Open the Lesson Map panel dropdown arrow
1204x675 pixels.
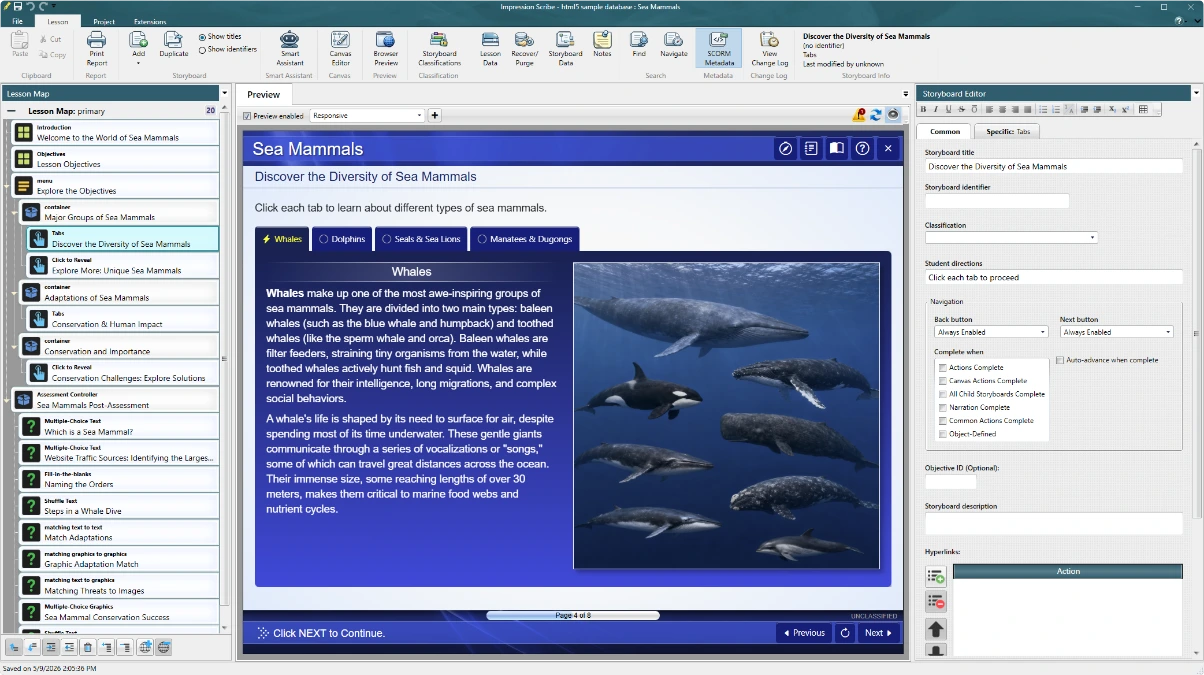pos(224,93)
